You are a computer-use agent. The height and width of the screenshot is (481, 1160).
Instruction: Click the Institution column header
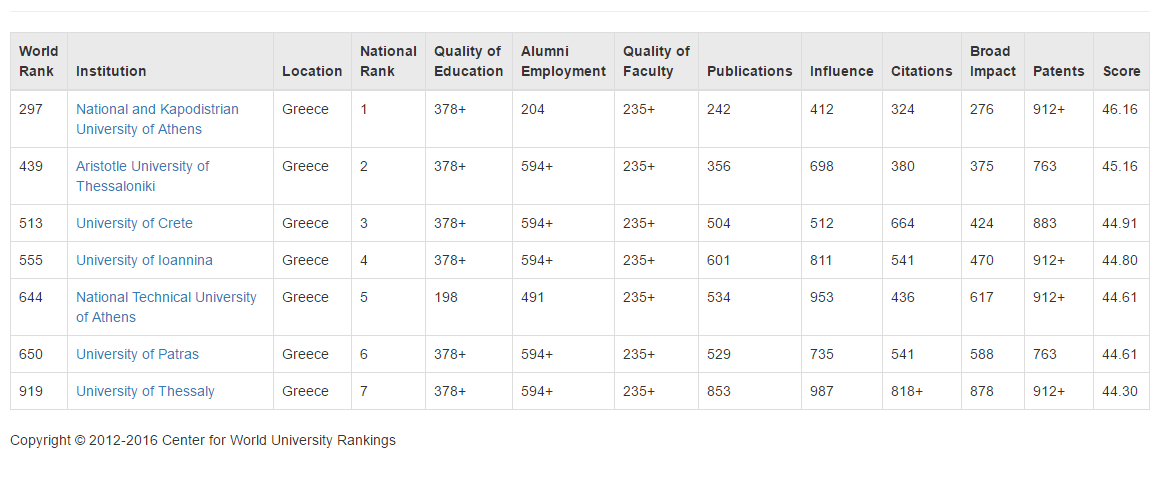click(x=111, y=71)
